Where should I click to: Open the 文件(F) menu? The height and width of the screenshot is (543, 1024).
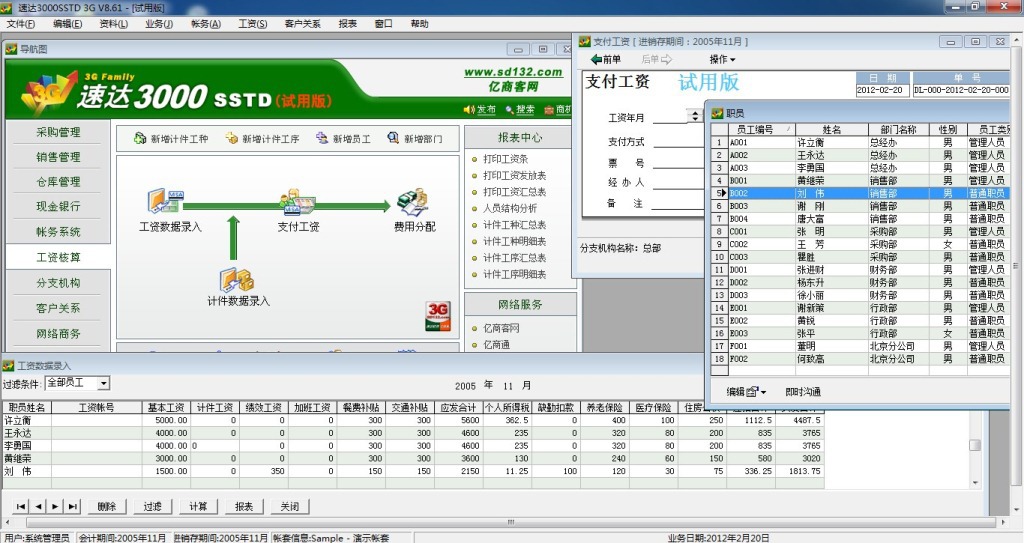21,24
